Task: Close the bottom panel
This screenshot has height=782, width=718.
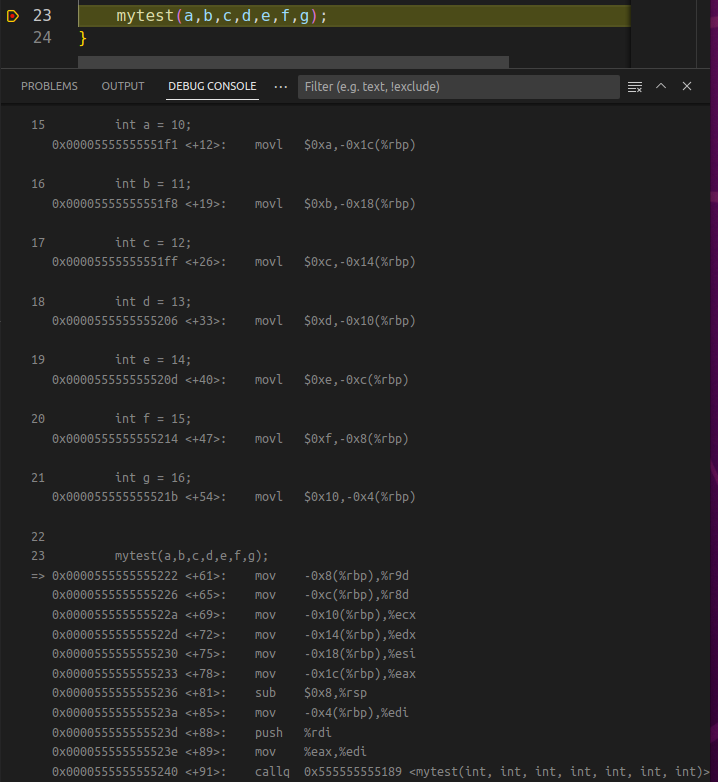Action: (687, 86)
